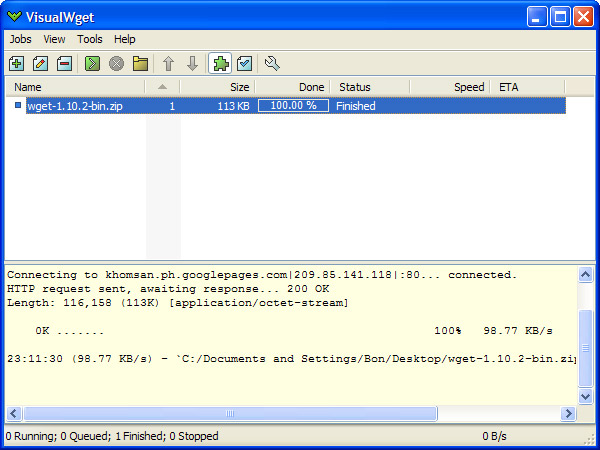Click the 113 KB size cell
Viewport: 600px width, 450px height.
[233, 106]
